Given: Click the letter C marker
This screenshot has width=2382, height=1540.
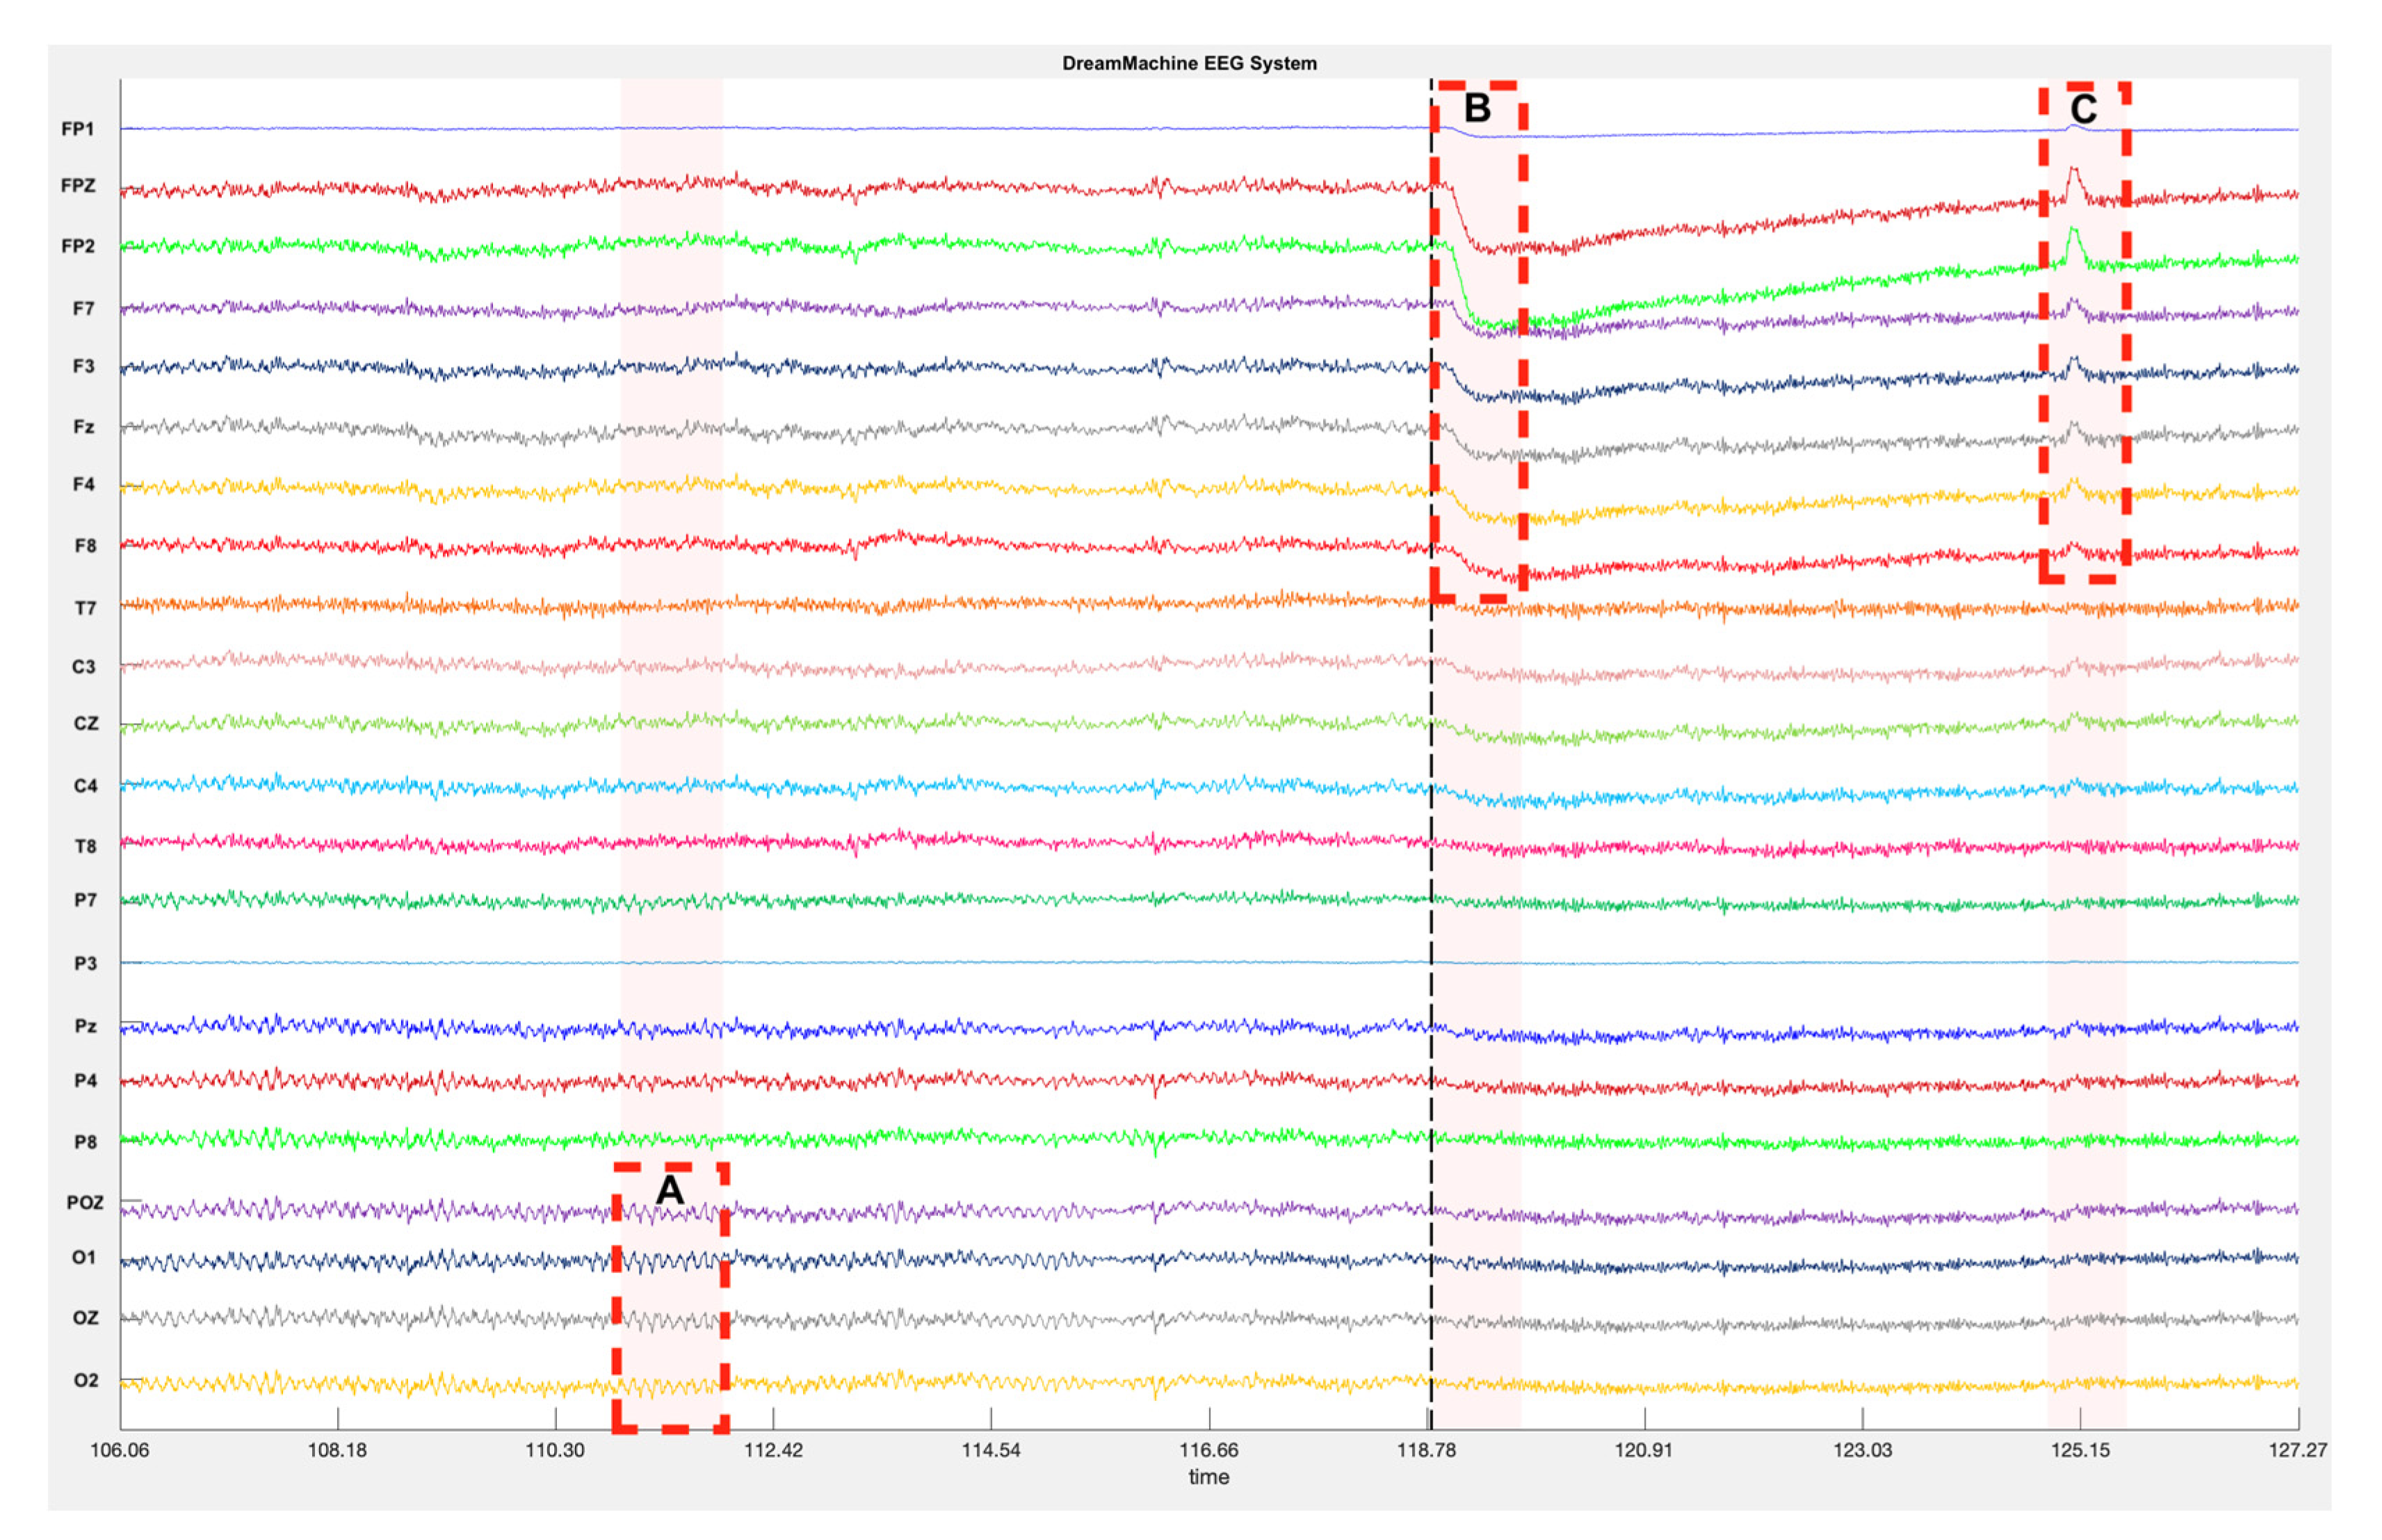Looking at the screenshot, I should pos(2083,108).
